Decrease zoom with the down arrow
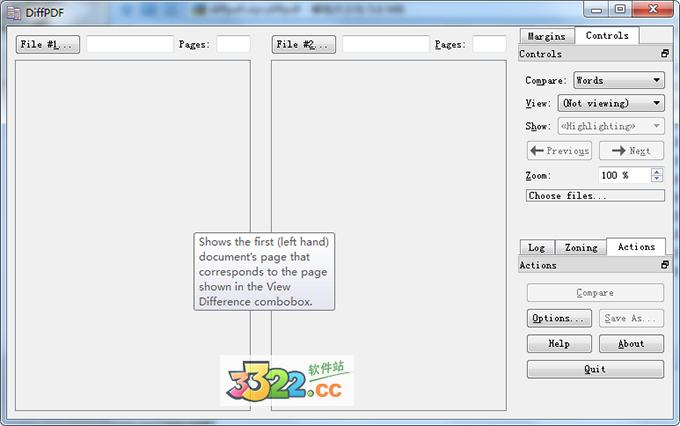680x426 pixels. (657, 178)
